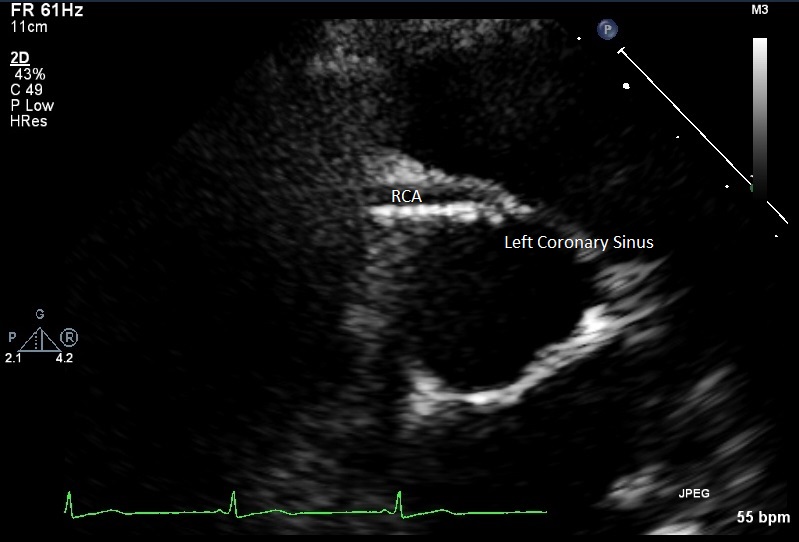Click the sector triangle icon under G
The height and width of the screenshot is (542, 799).
tap(40, 338)
